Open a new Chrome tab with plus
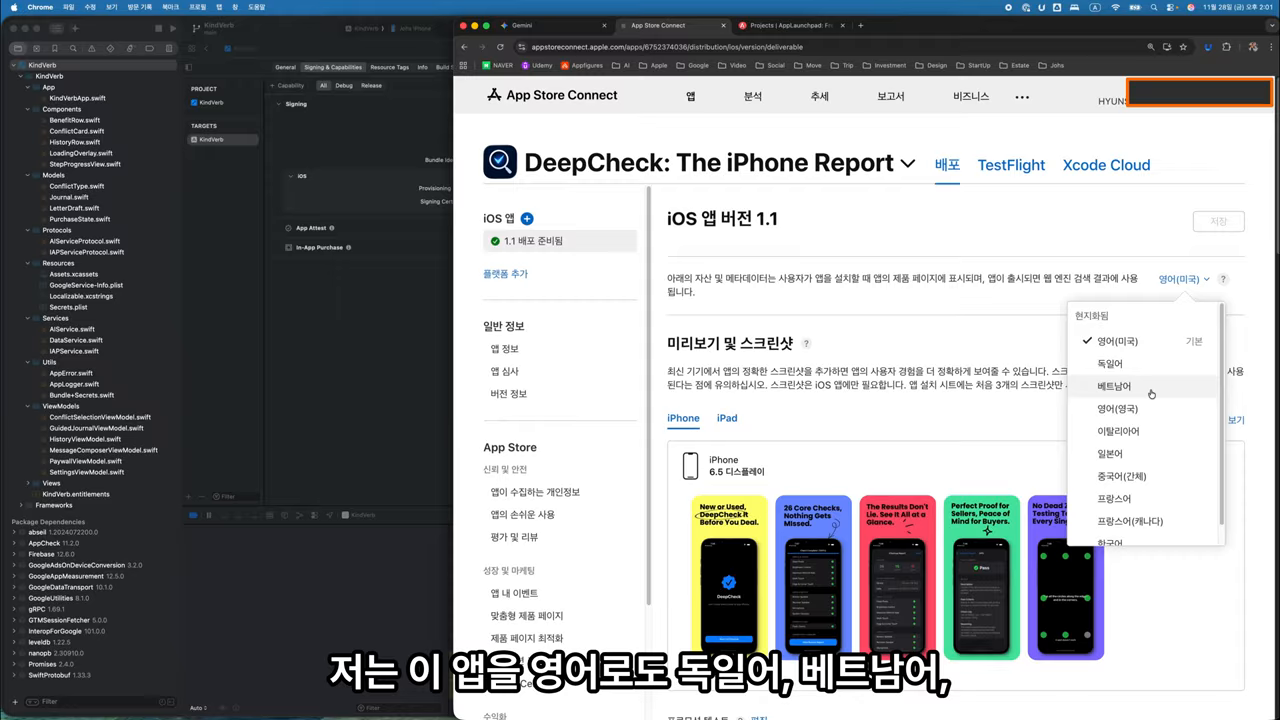 [860, 25]
